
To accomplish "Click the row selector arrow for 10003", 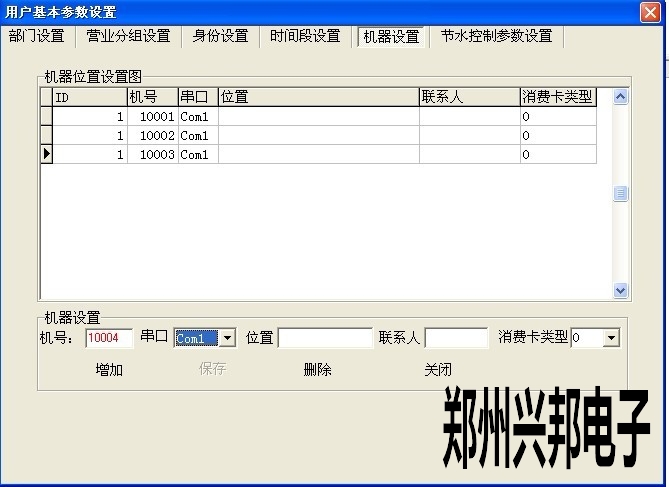I will tap(46, 155).
